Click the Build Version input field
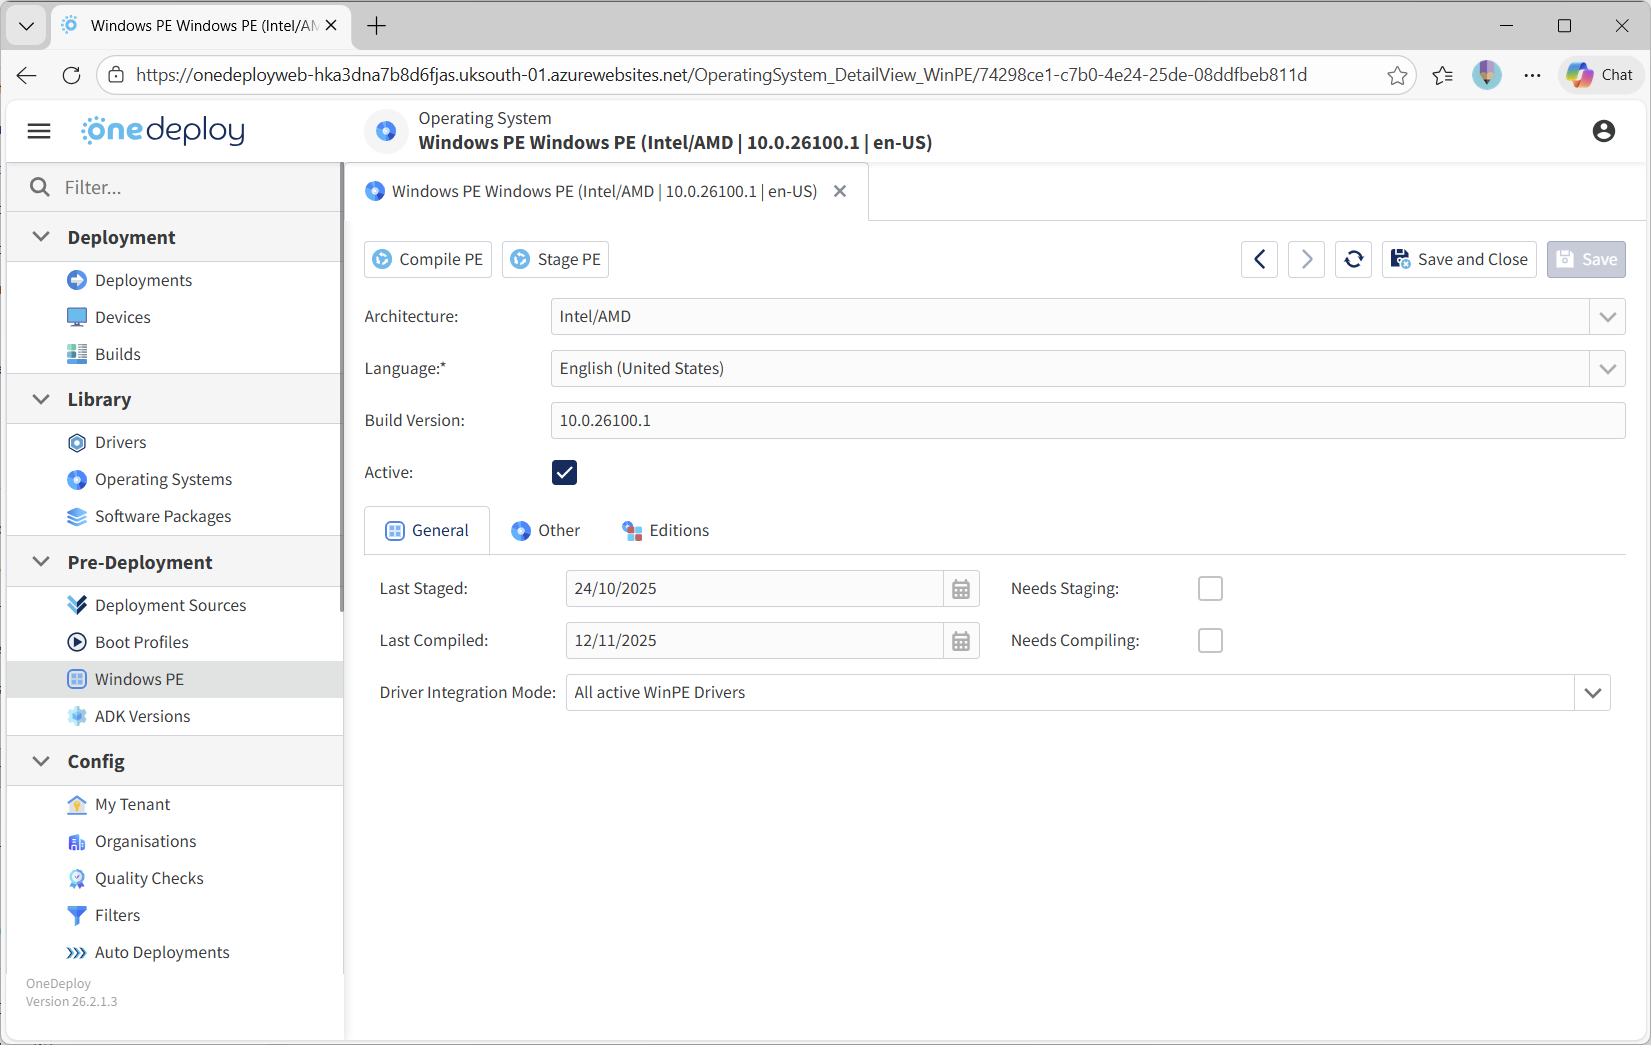Screen dimensions: 1651x1045 1086,421
